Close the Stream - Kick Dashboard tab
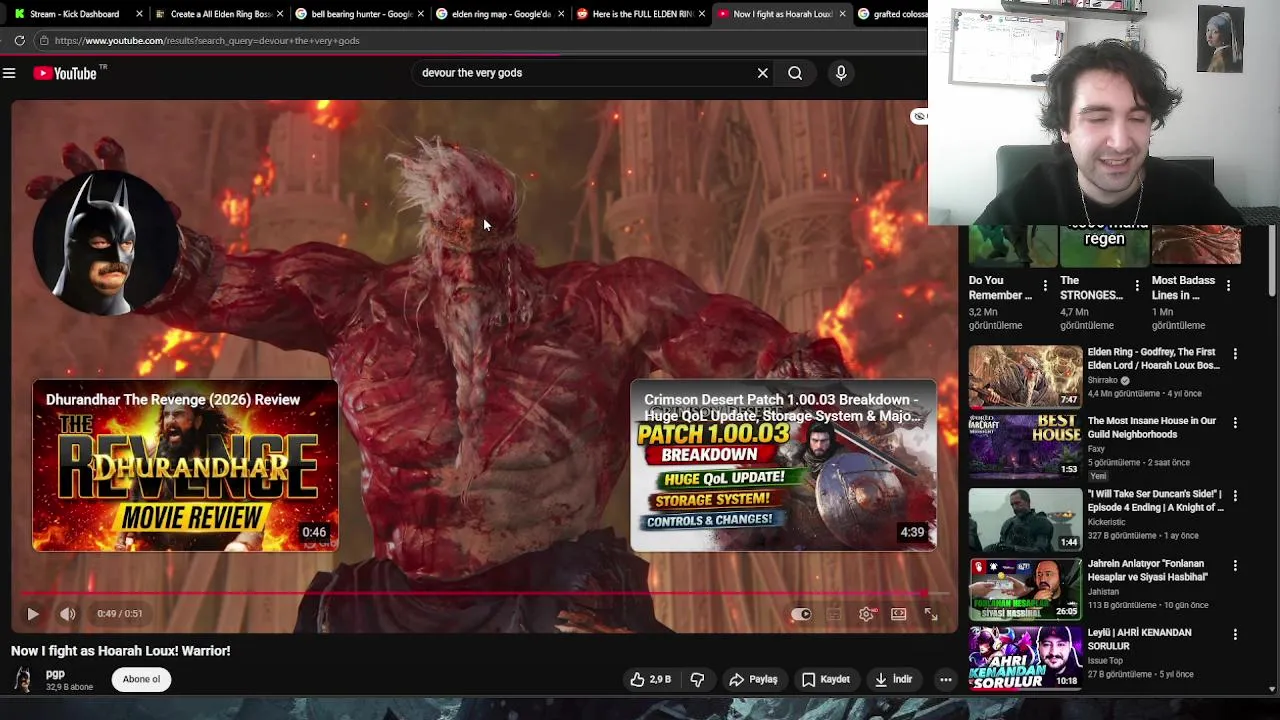Image resolution: width=1280 pixels, height=720 pixels. (x=139, y=14)
